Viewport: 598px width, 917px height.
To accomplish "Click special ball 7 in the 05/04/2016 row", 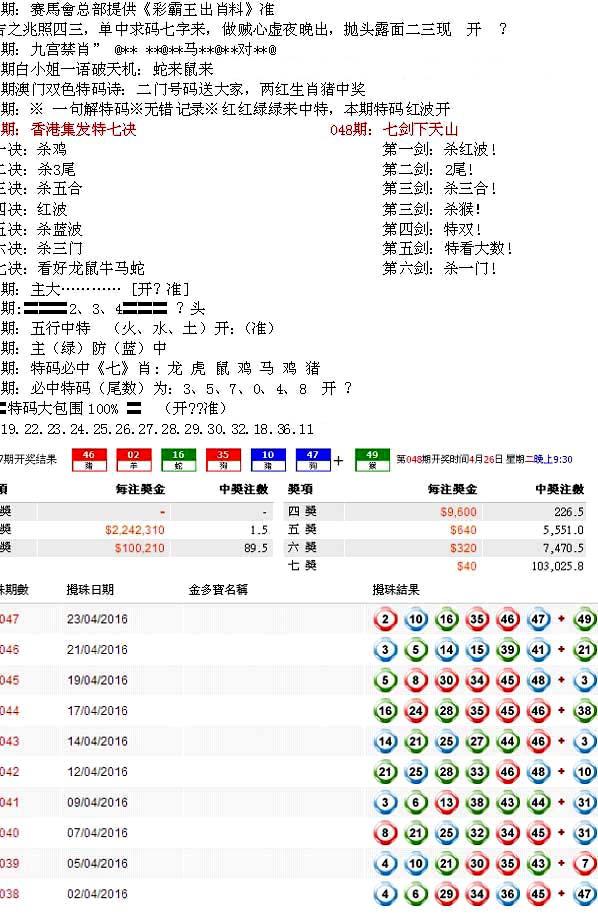I will (585, 863).
